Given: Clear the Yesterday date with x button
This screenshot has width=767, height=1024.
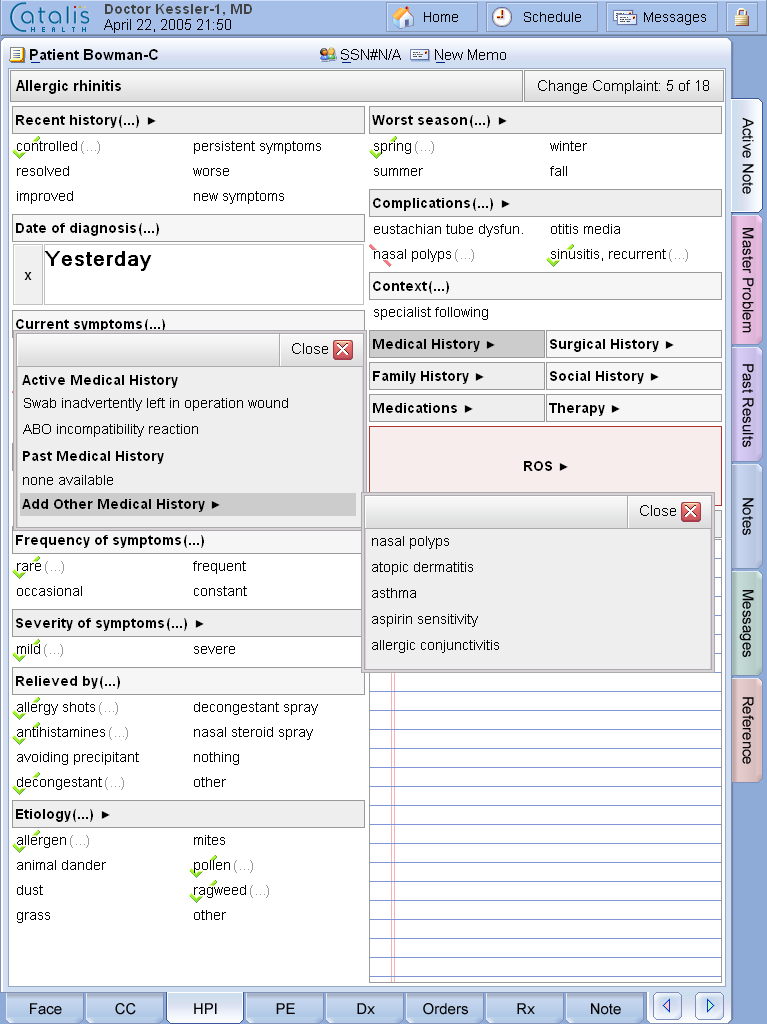Looking at the screenshot, I should pyautogui.click(x=27, y=275).
